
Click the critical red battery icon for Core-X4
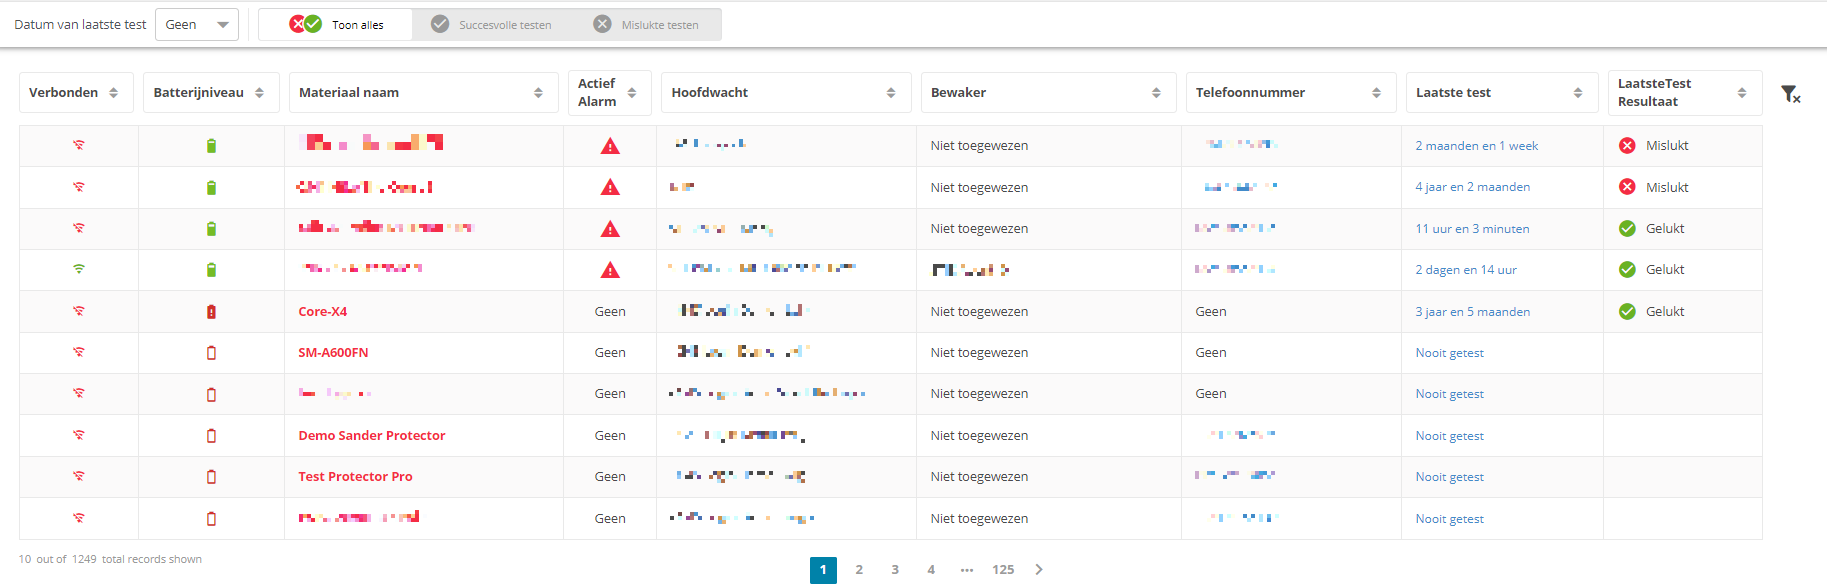(211, 312)
